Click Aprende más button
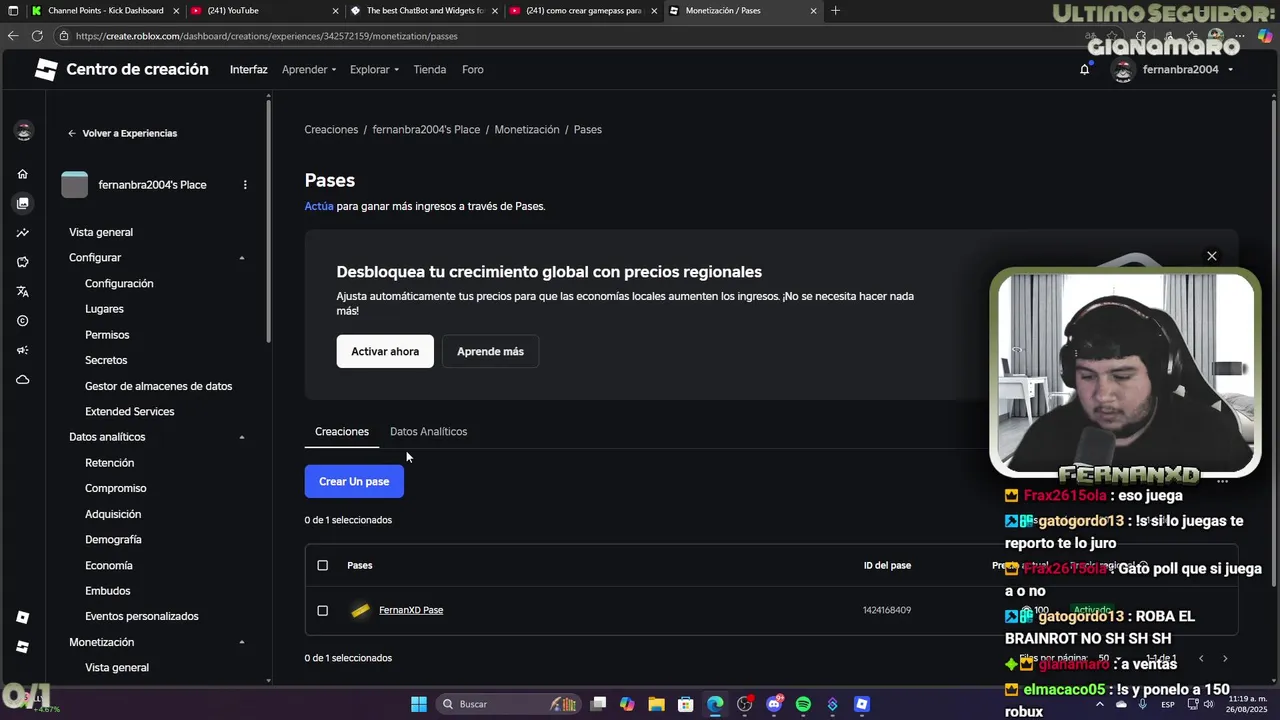 coord(490,352)
